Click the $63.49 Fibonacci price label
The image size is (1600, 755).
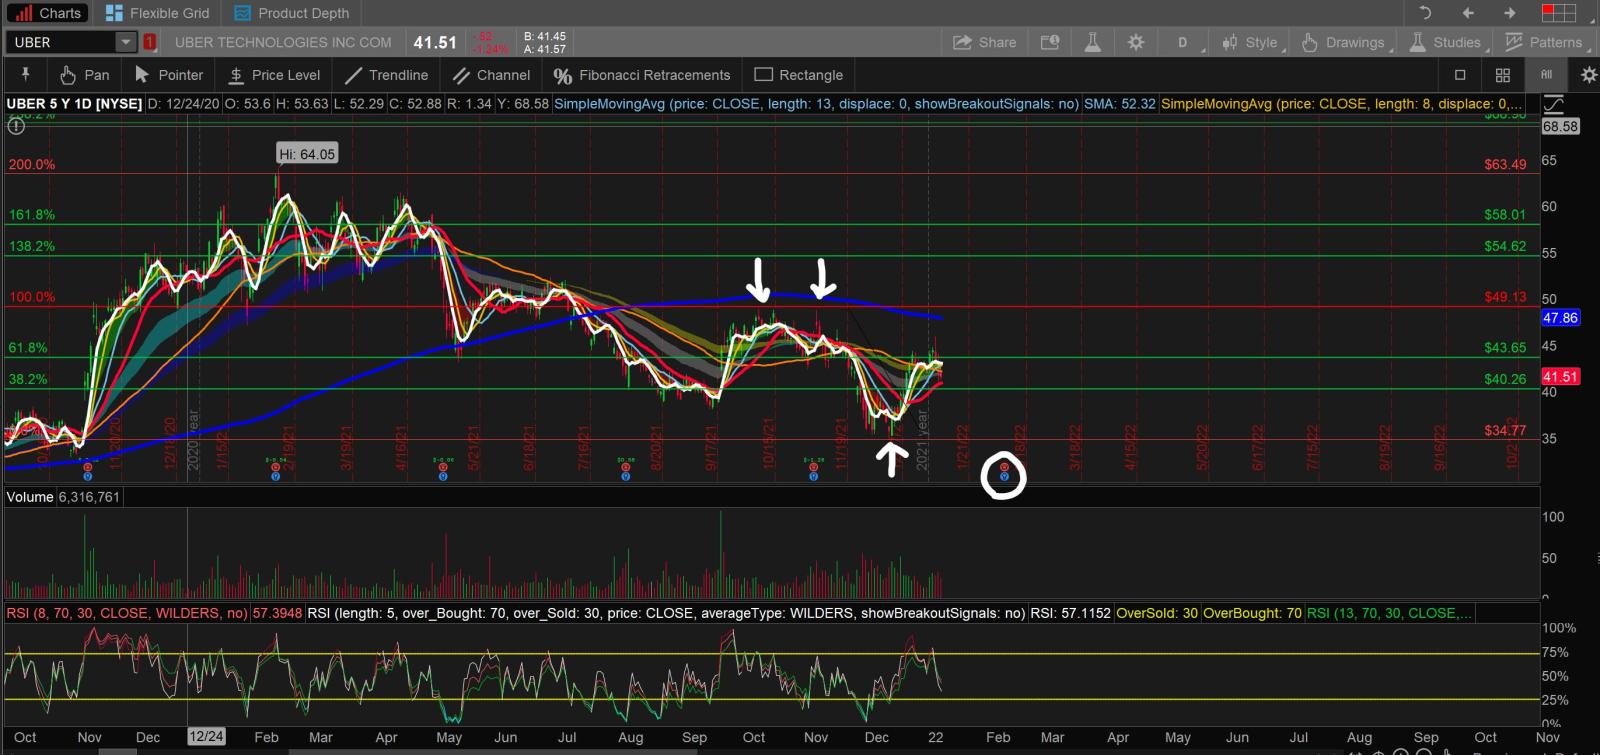pos(1505,164)
